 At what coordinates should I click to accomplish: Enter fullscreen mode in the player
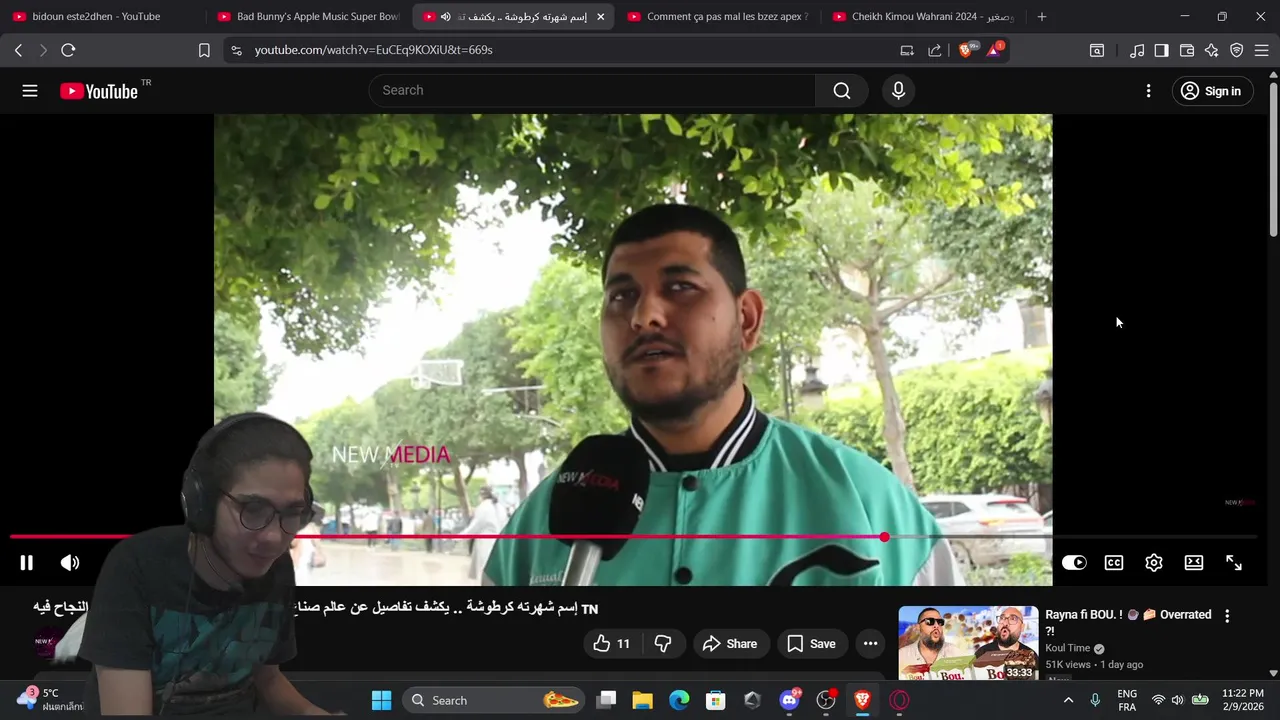click(x=1234, y=563)
